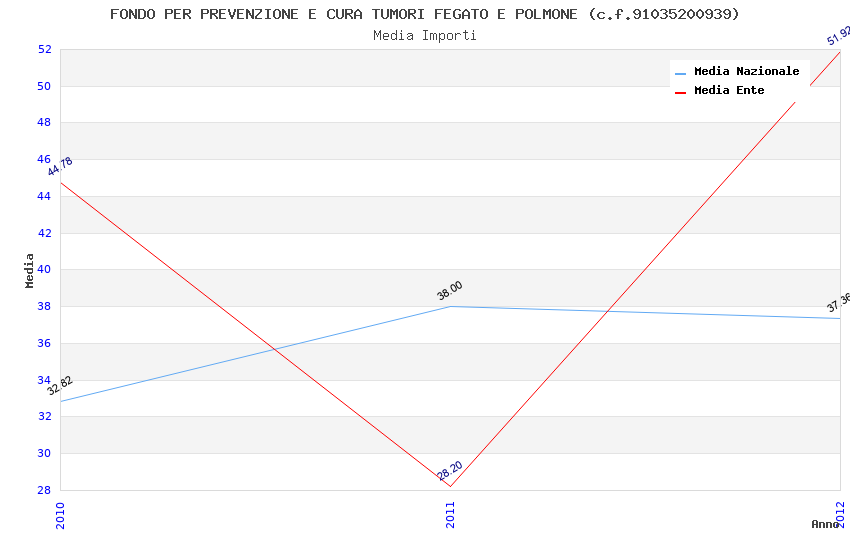Click the 51.92 data point label
The width and height of the screenshot is (850, 550).
coord(838,36)
